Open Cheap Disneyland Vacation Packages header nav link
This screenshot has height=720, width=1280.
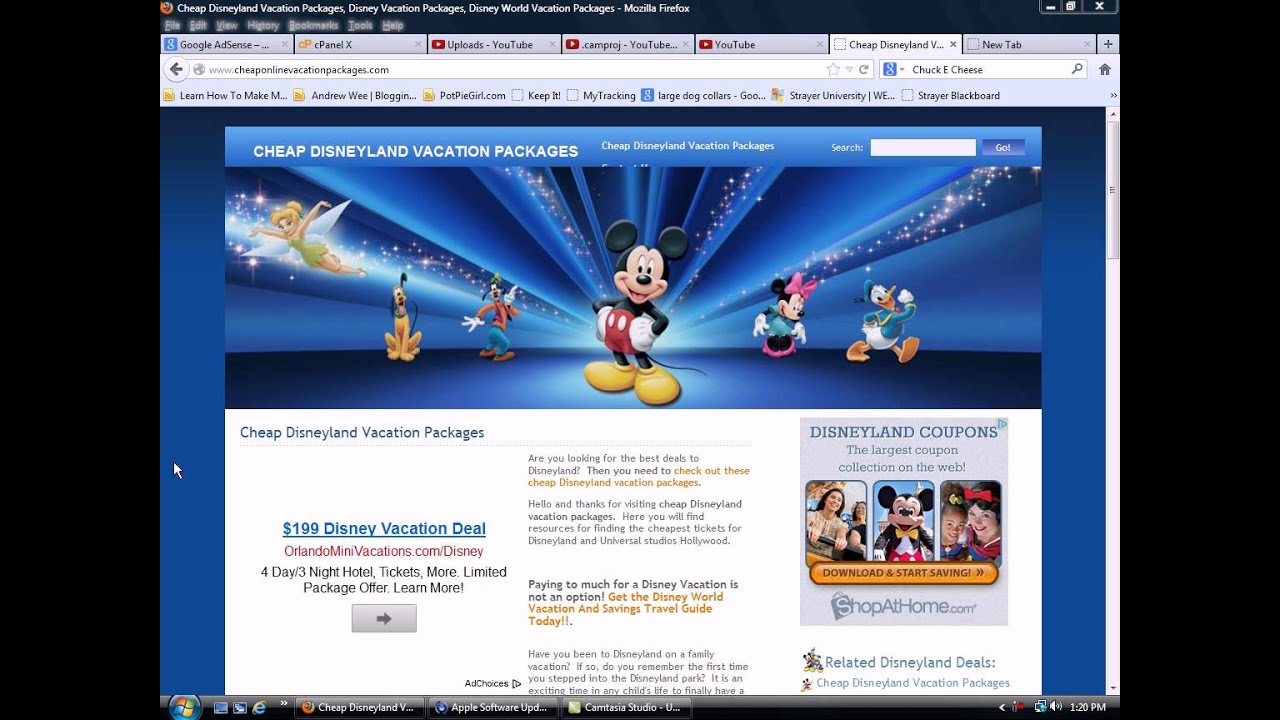click(x=688, y=146)
